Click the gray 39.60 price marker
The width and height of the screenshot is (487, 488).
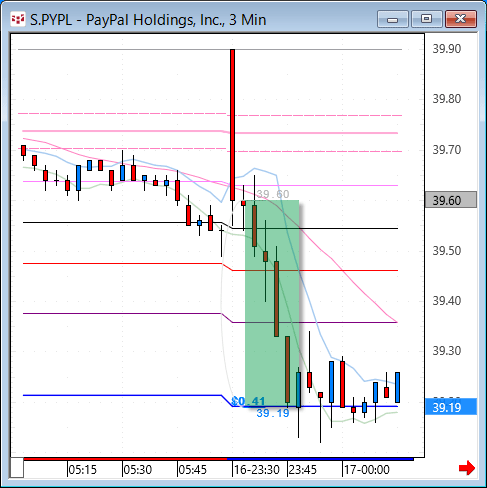point(451,200)
